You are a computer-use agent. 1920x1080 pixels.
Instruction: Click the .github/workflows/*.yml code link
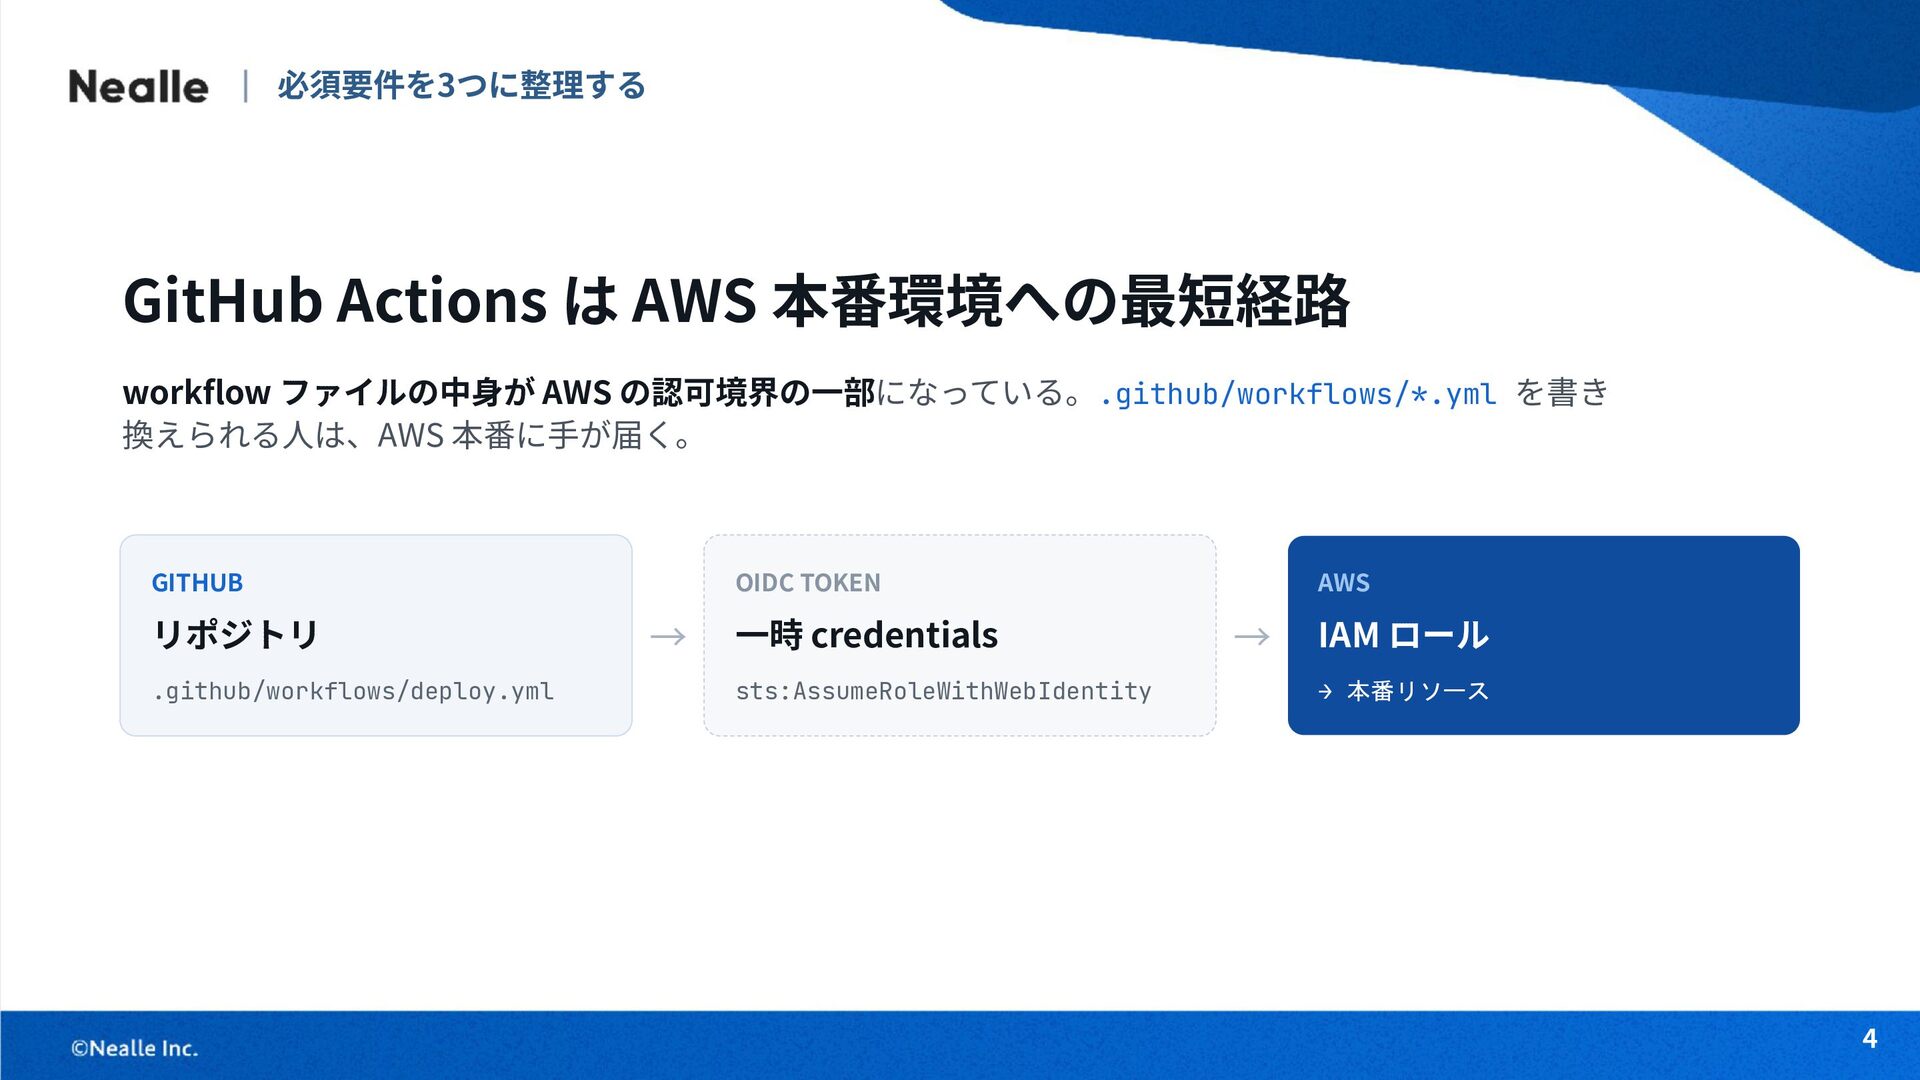pyautogui.click(x=1297, y=394)
